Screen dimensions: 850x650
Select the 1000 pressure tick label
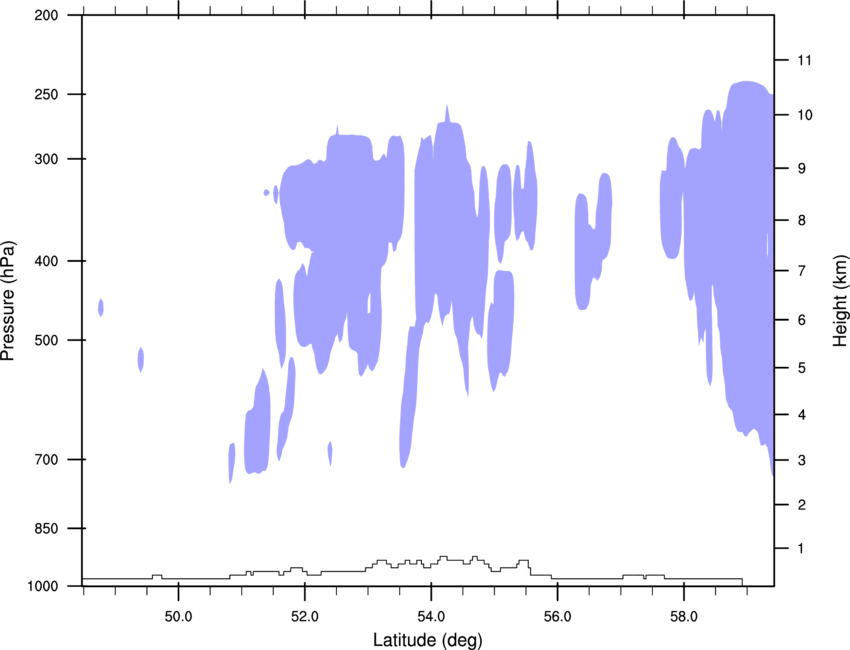pos(42,587)
